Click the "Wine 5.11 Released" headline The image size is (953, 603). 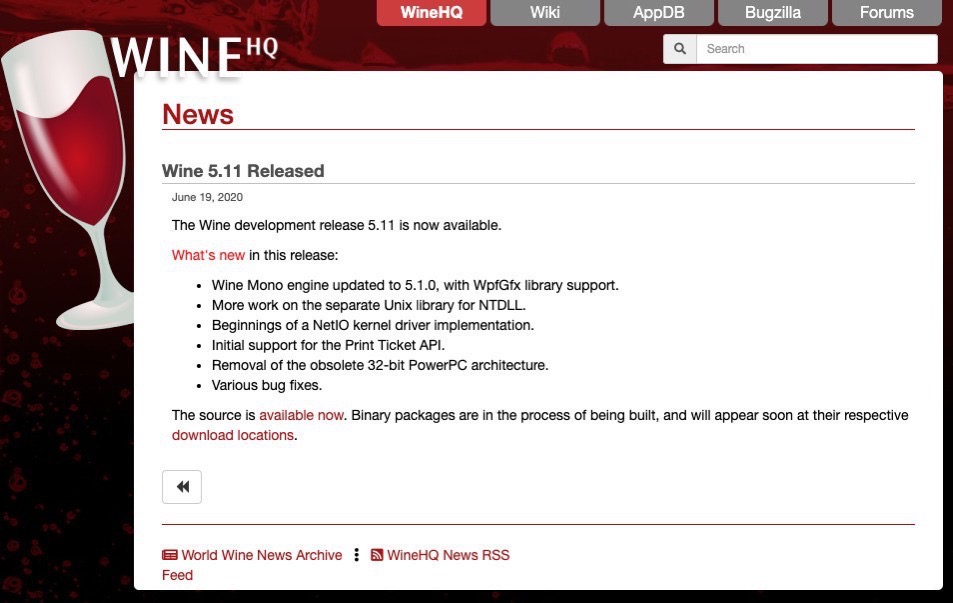(x=243, y=171)
